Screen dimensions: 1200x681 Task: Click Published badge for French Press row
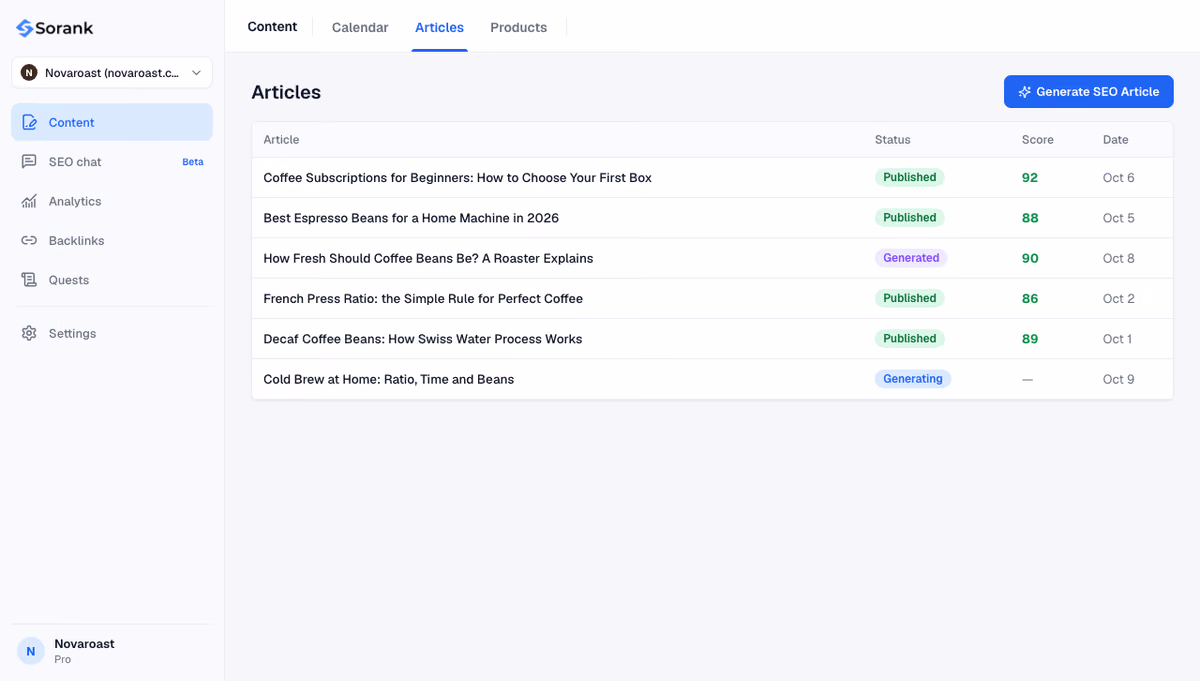(x=910, y=298)
